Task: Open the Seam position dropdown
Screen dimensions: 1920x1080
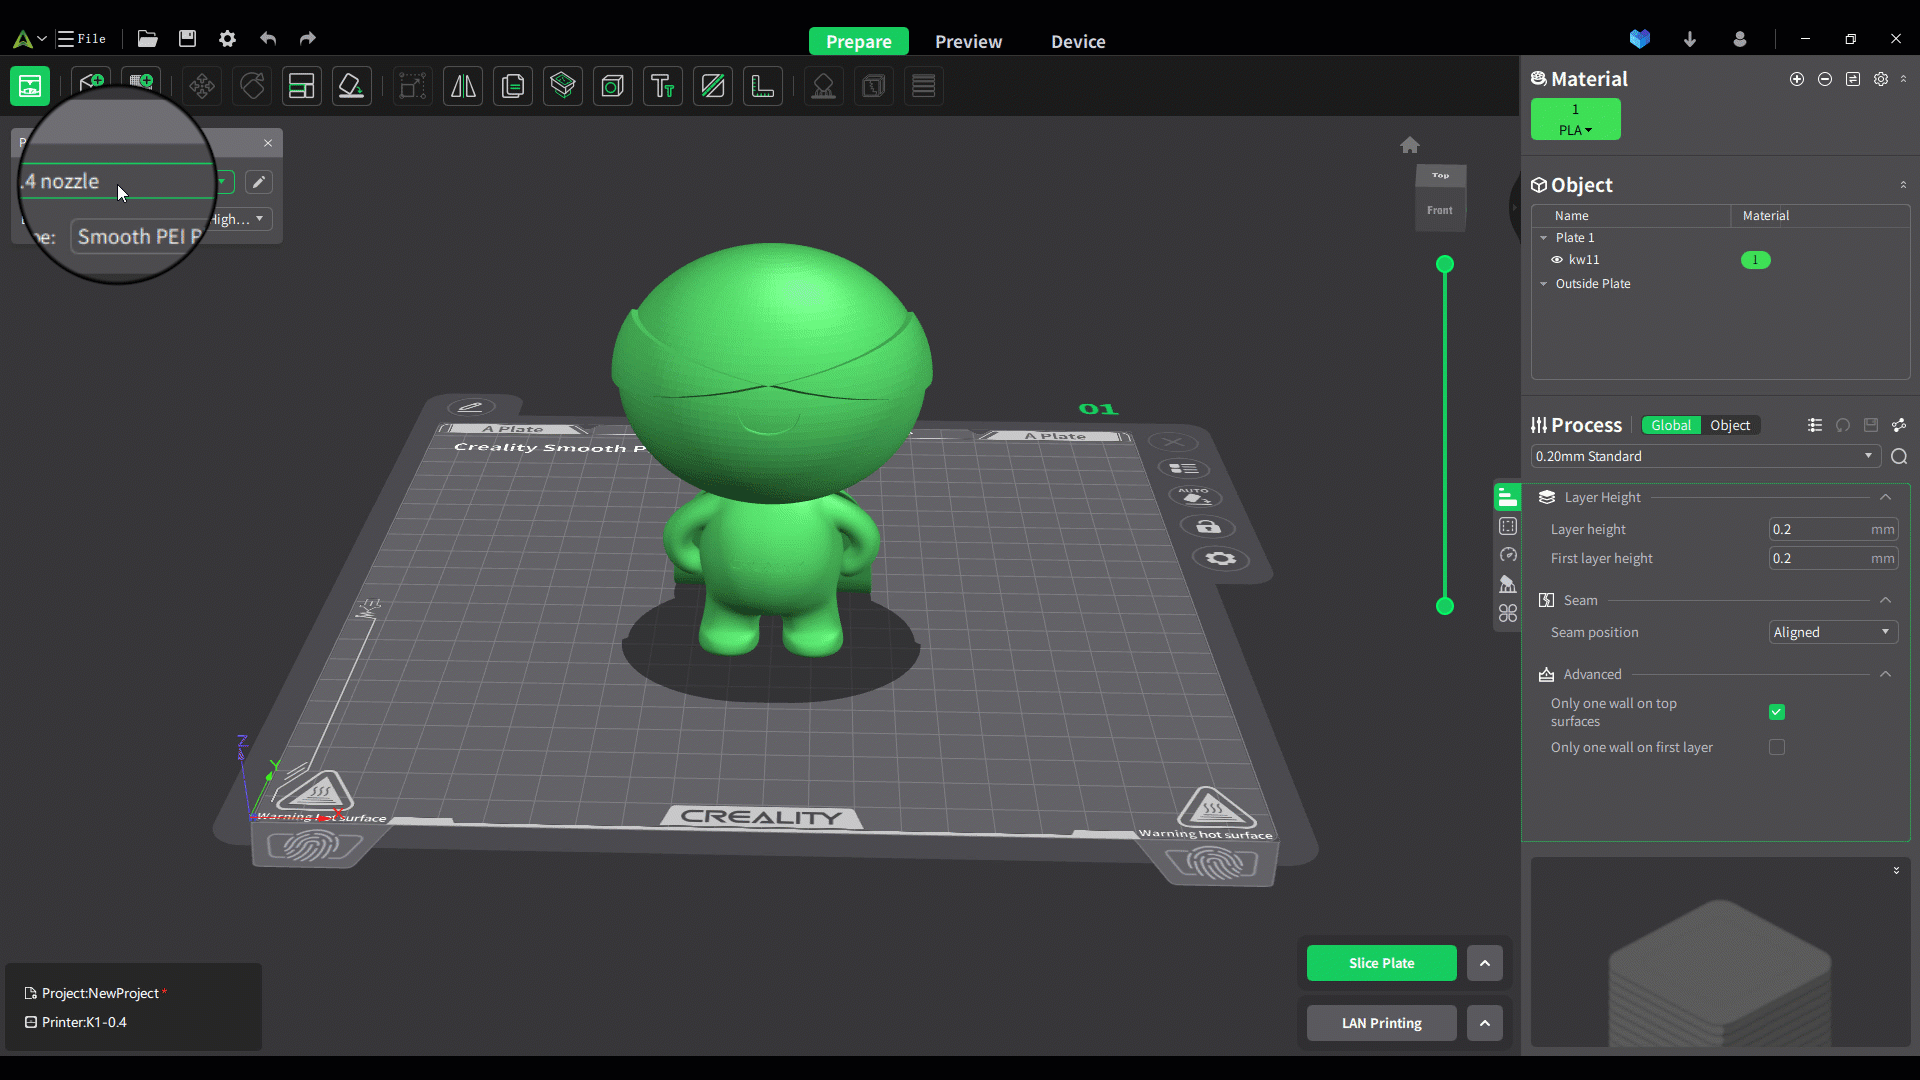Action: point(1832,632)
